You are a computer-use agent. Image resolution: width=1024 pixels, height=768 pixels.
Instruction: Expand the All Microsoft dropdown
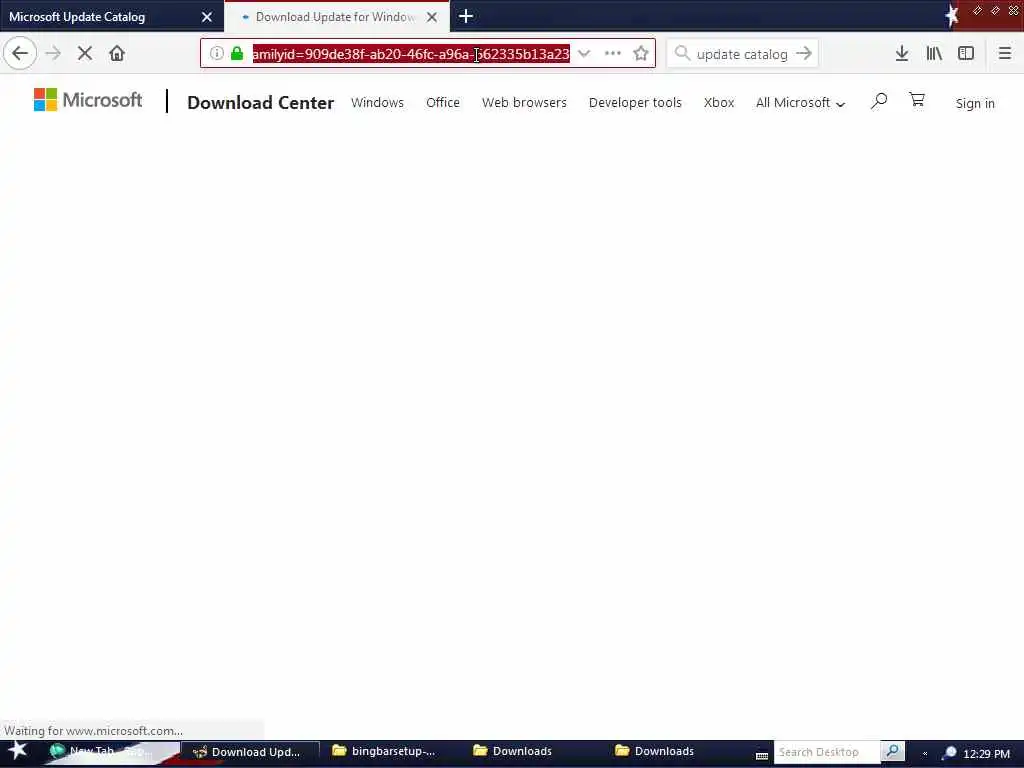(x=800, y=103)
